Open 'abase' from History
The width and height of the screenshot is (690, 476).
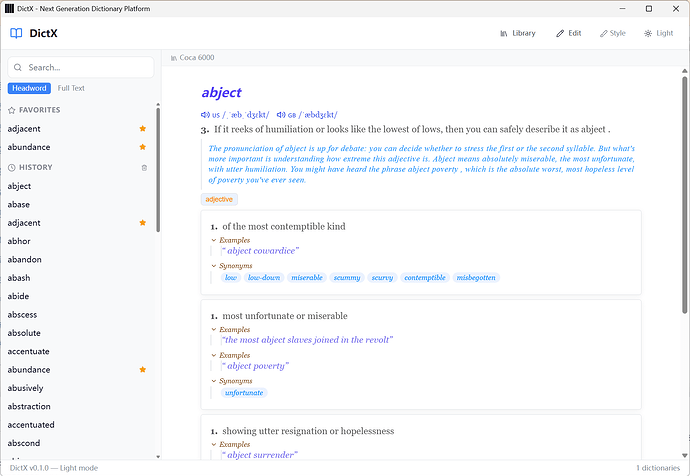[x=18, y=205]
